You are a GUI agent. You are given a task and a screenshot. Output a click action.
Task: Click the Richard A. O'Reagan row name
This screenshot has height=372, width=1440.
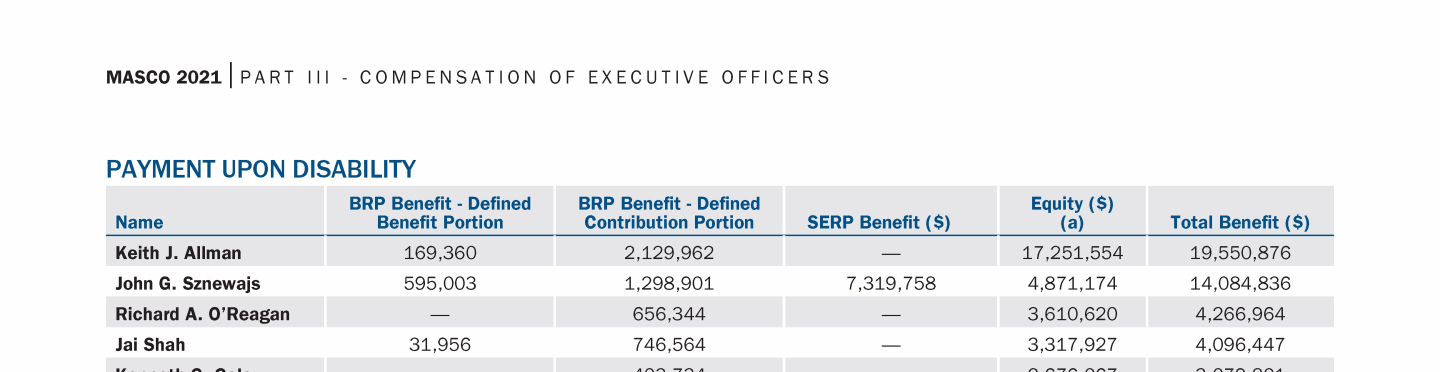click(x=202, y=314)
